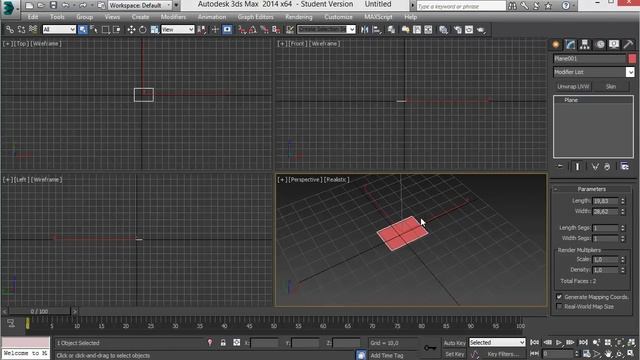Click Add Time Tag

[x=387, y=356]
